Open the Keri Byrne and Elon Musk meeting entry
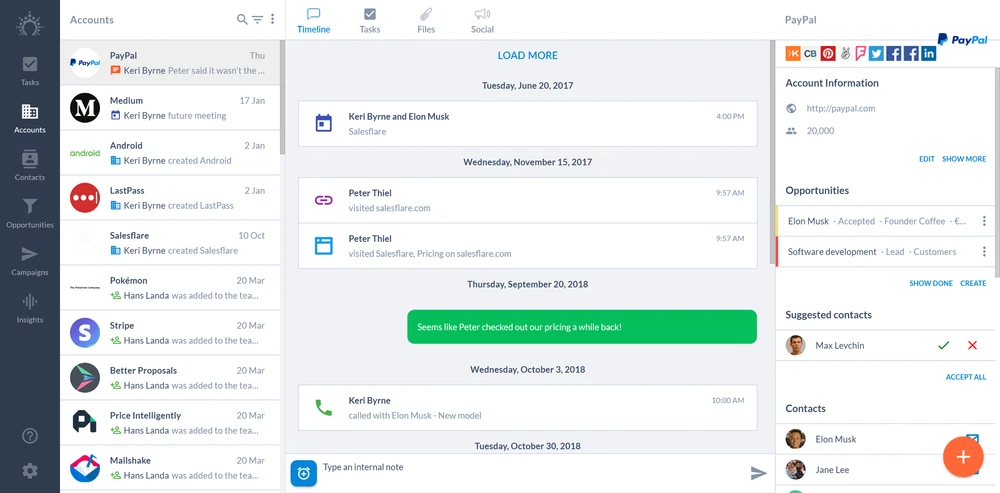The width and height of the screenshot is (1000, 493). click(x=527, y=124)
